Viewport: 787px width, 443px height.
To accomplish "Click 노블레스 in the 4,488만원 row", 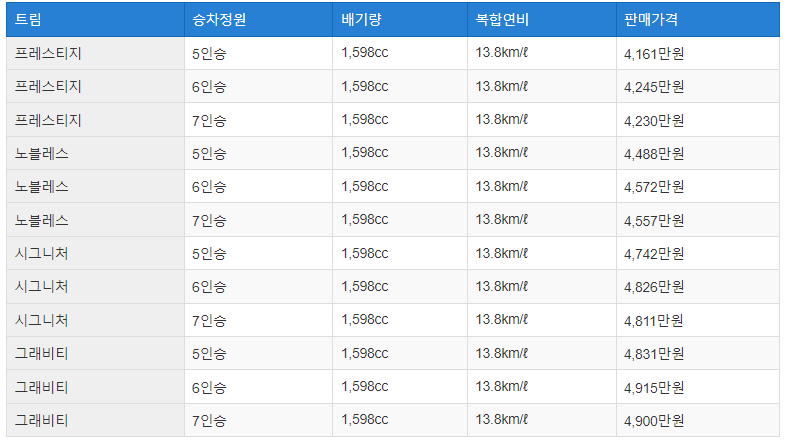I will (x=41, y=153).
